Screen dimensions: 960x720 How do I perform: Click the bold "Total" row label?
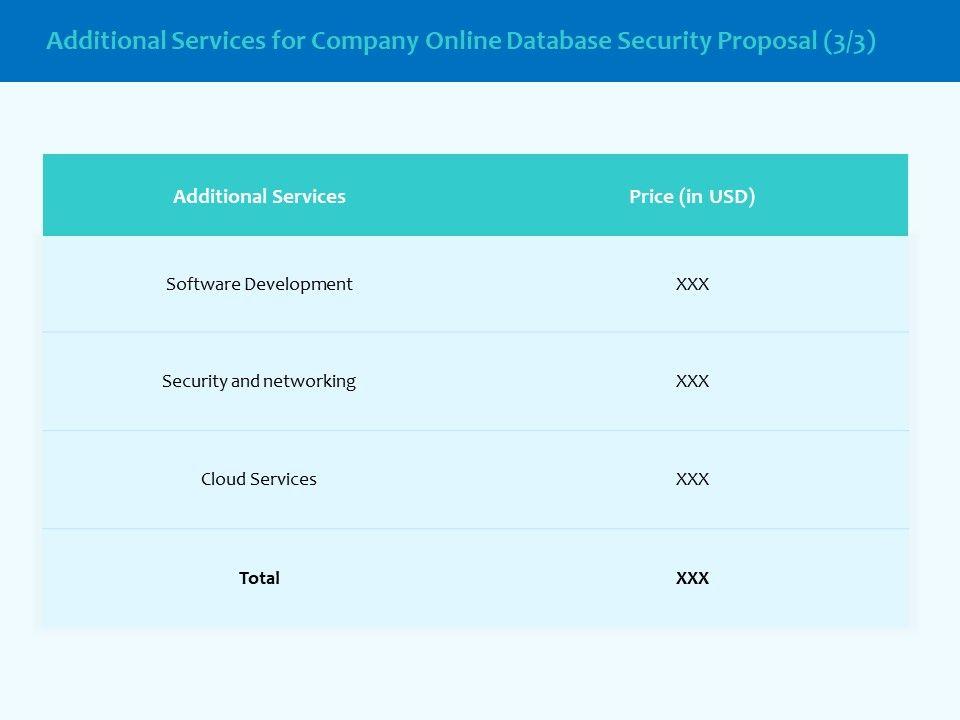click(x=259, y=578)
